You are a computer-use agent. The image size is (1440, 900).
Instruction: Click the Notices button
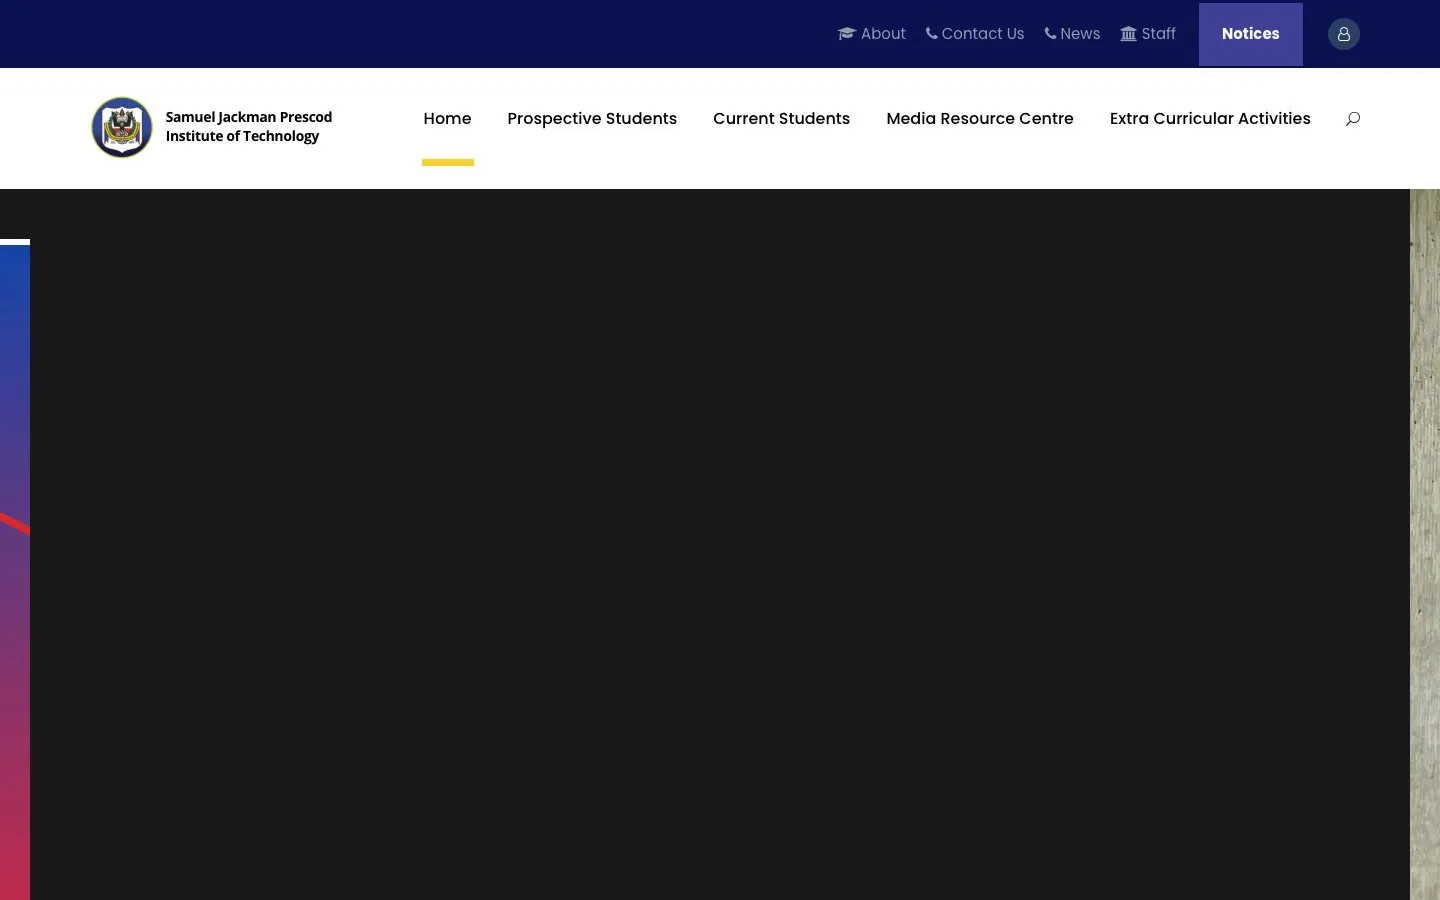click(1251, 34)
